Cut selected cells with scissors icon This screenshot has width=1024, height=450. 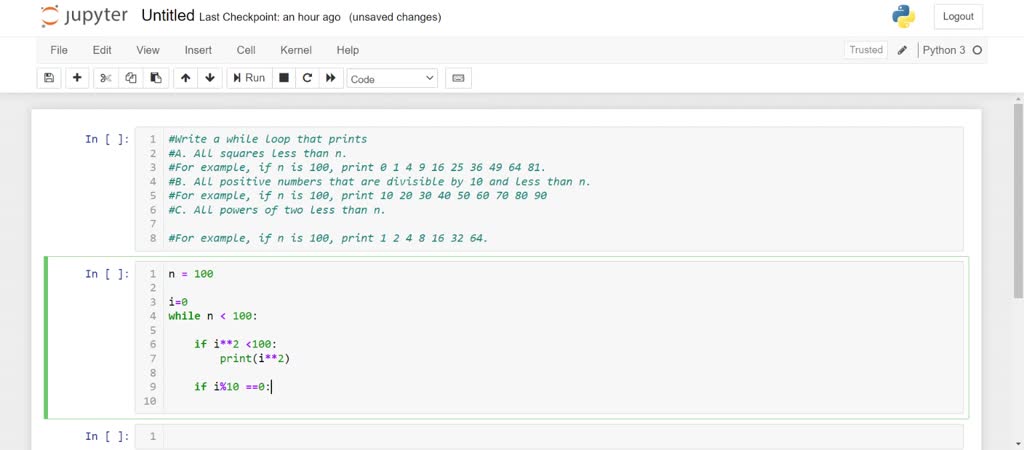click(x=106, y=78)
